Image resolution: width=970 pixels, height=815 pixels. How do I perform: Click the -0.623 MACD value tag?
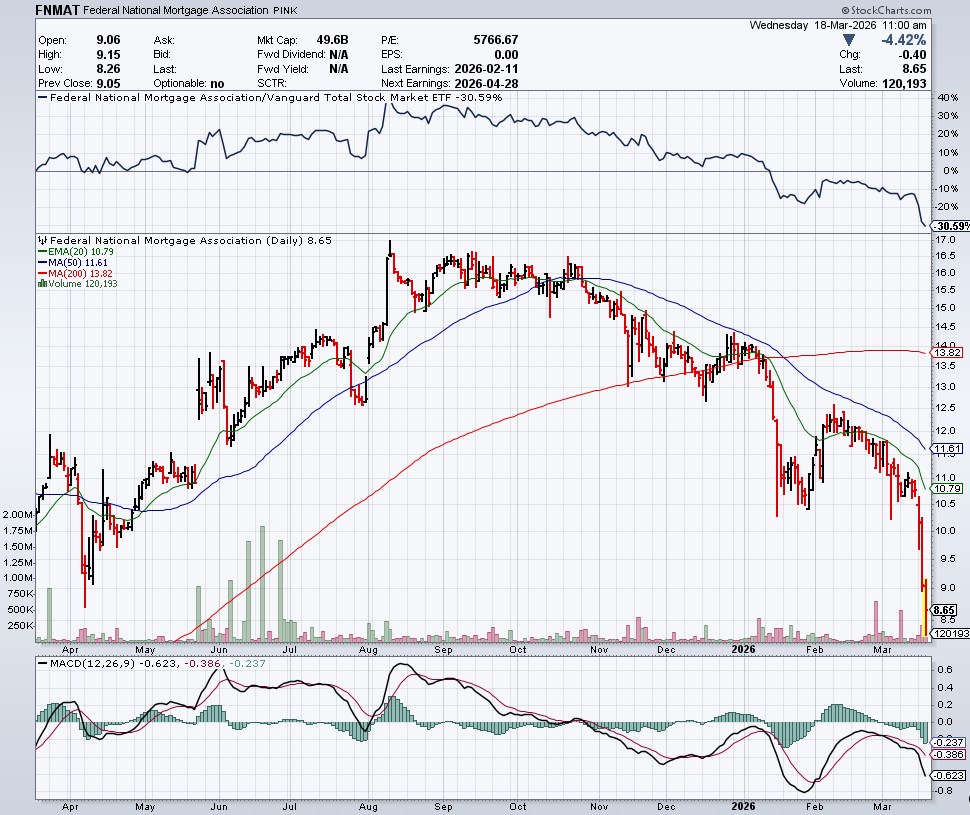coord(945,775)
